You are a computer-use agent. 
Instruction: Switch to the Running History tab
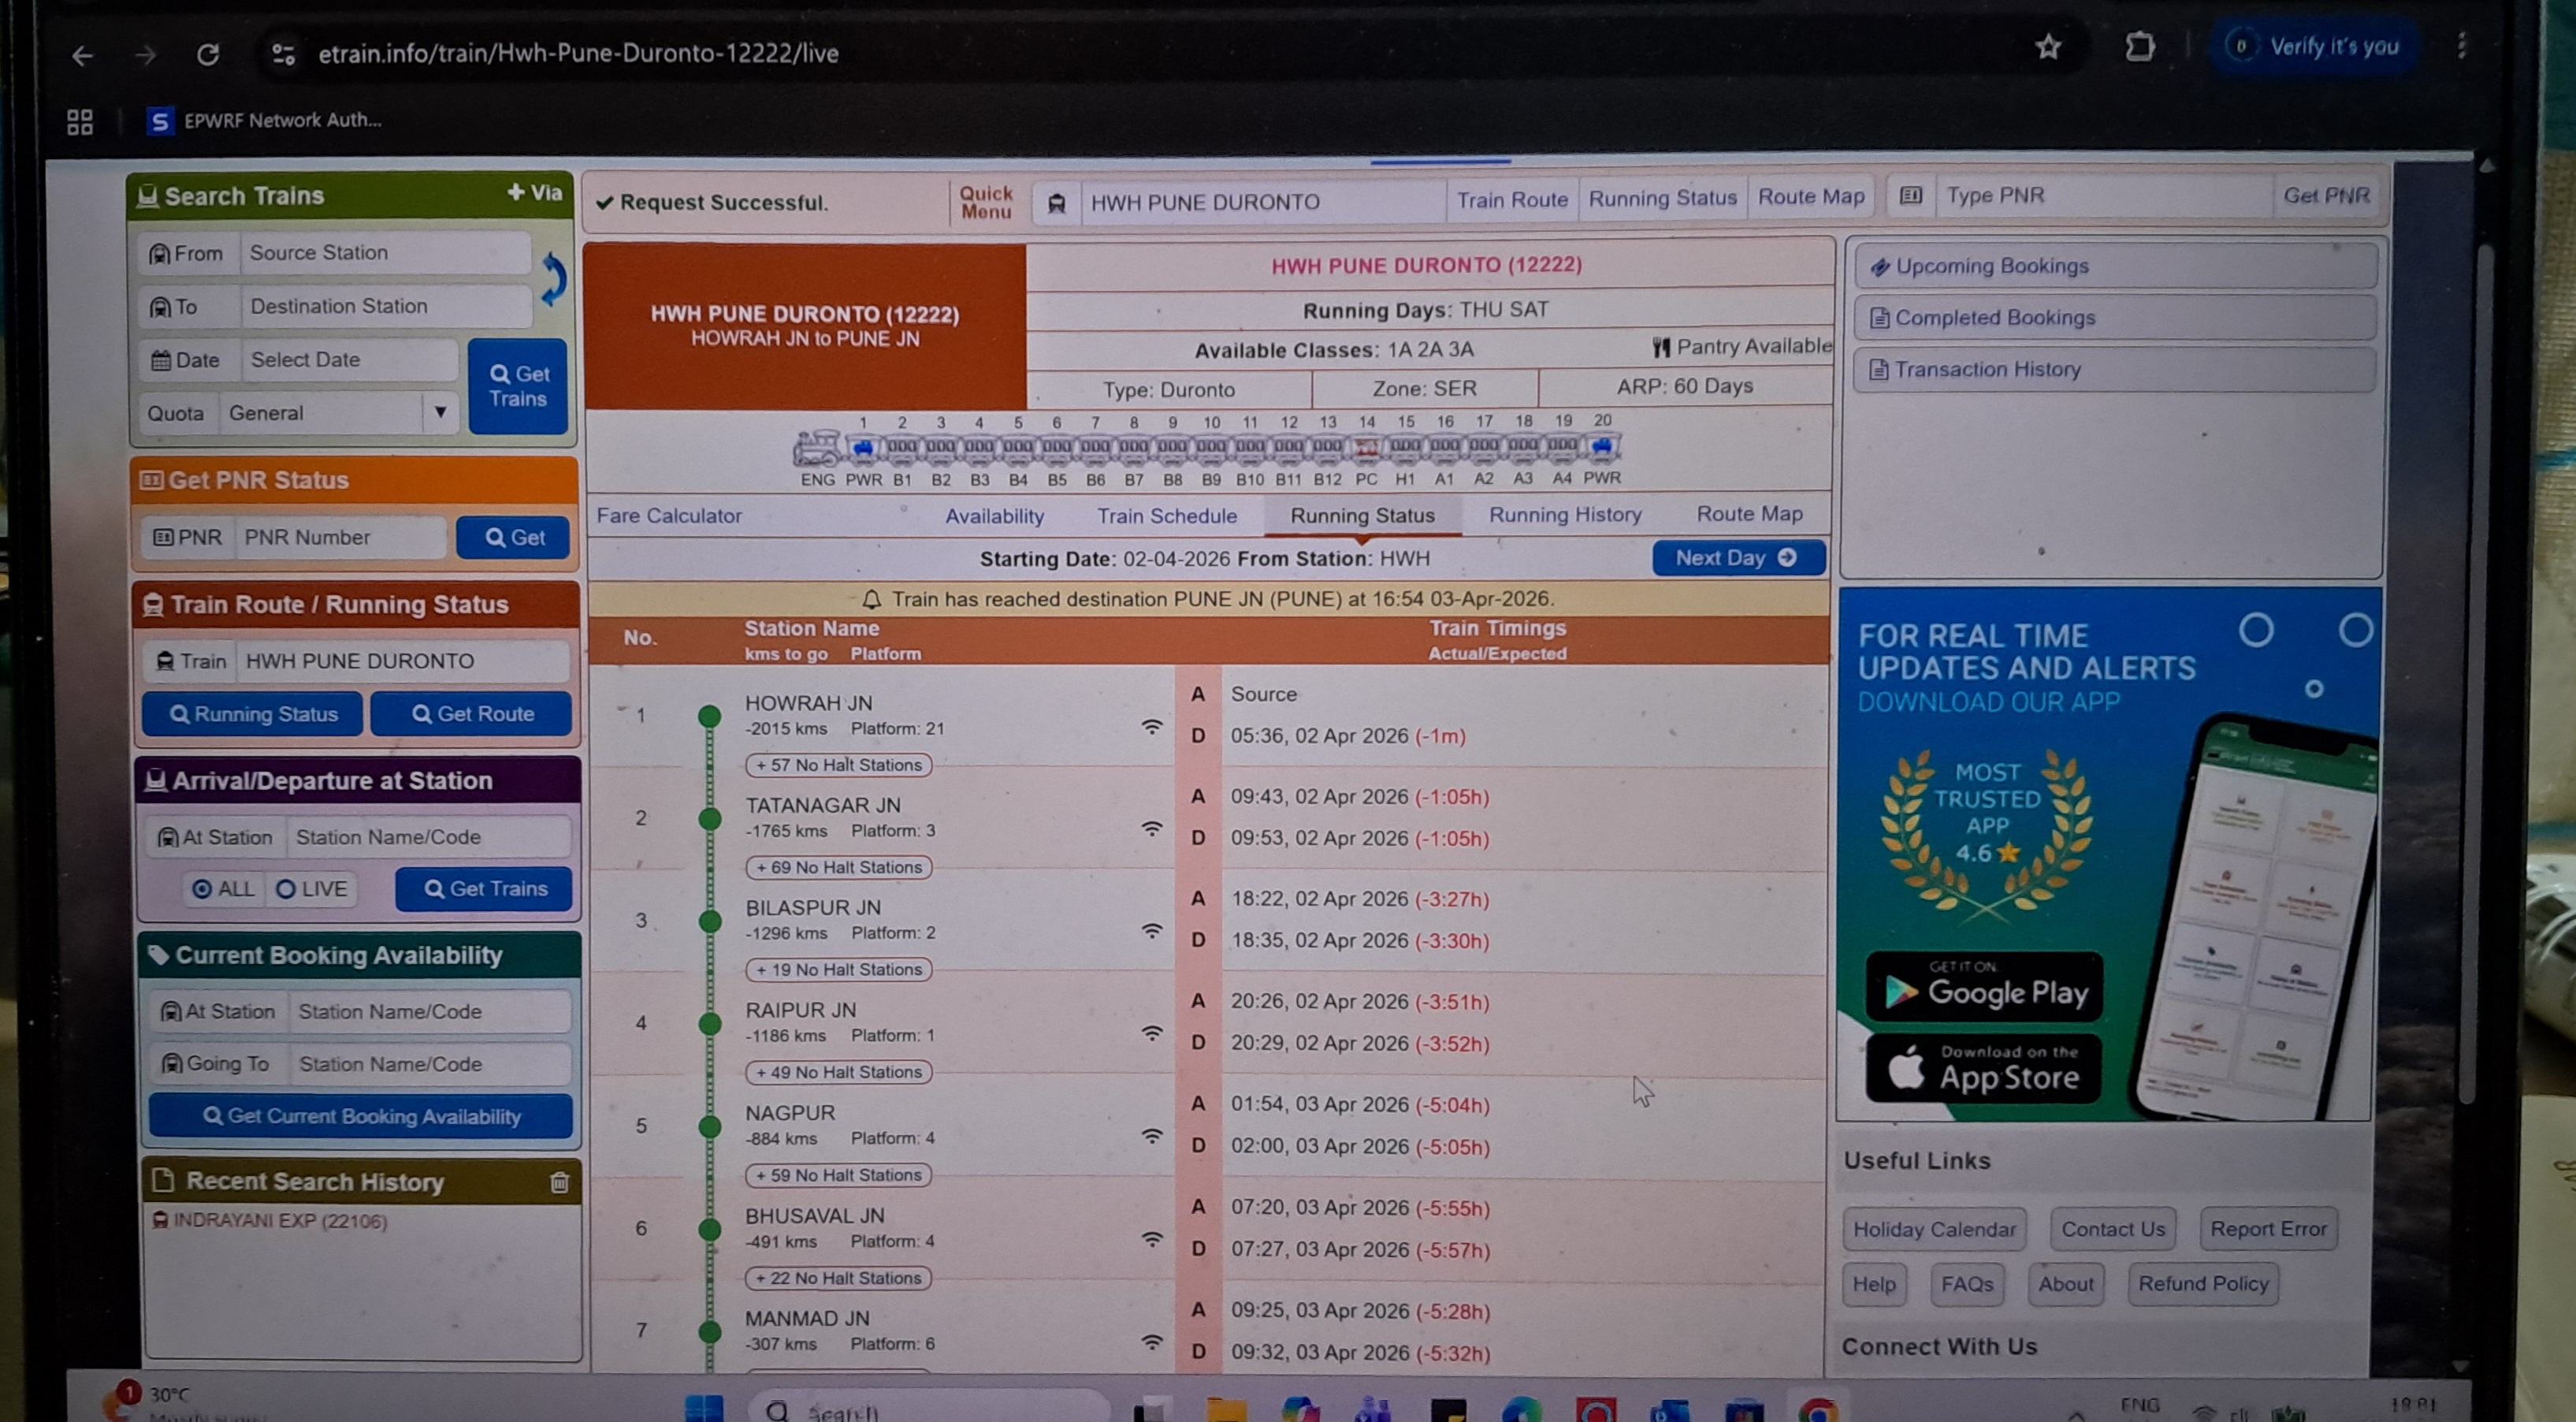click(1565, 515)
